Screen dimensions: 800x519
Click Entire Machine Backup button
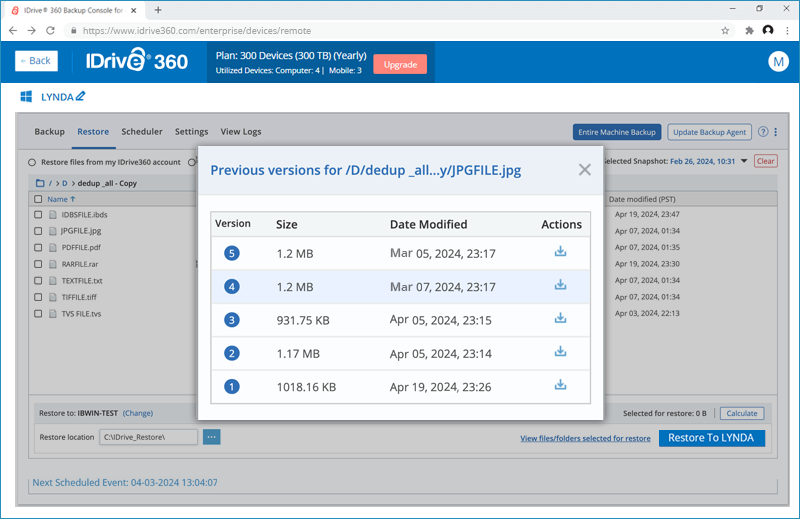[x=617, y=132]
